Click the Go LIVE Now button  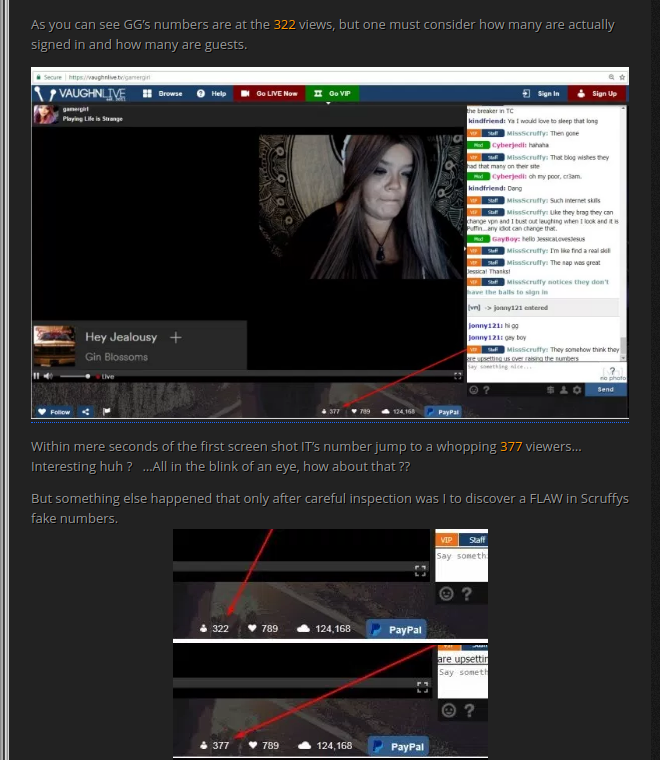point(269,94)
